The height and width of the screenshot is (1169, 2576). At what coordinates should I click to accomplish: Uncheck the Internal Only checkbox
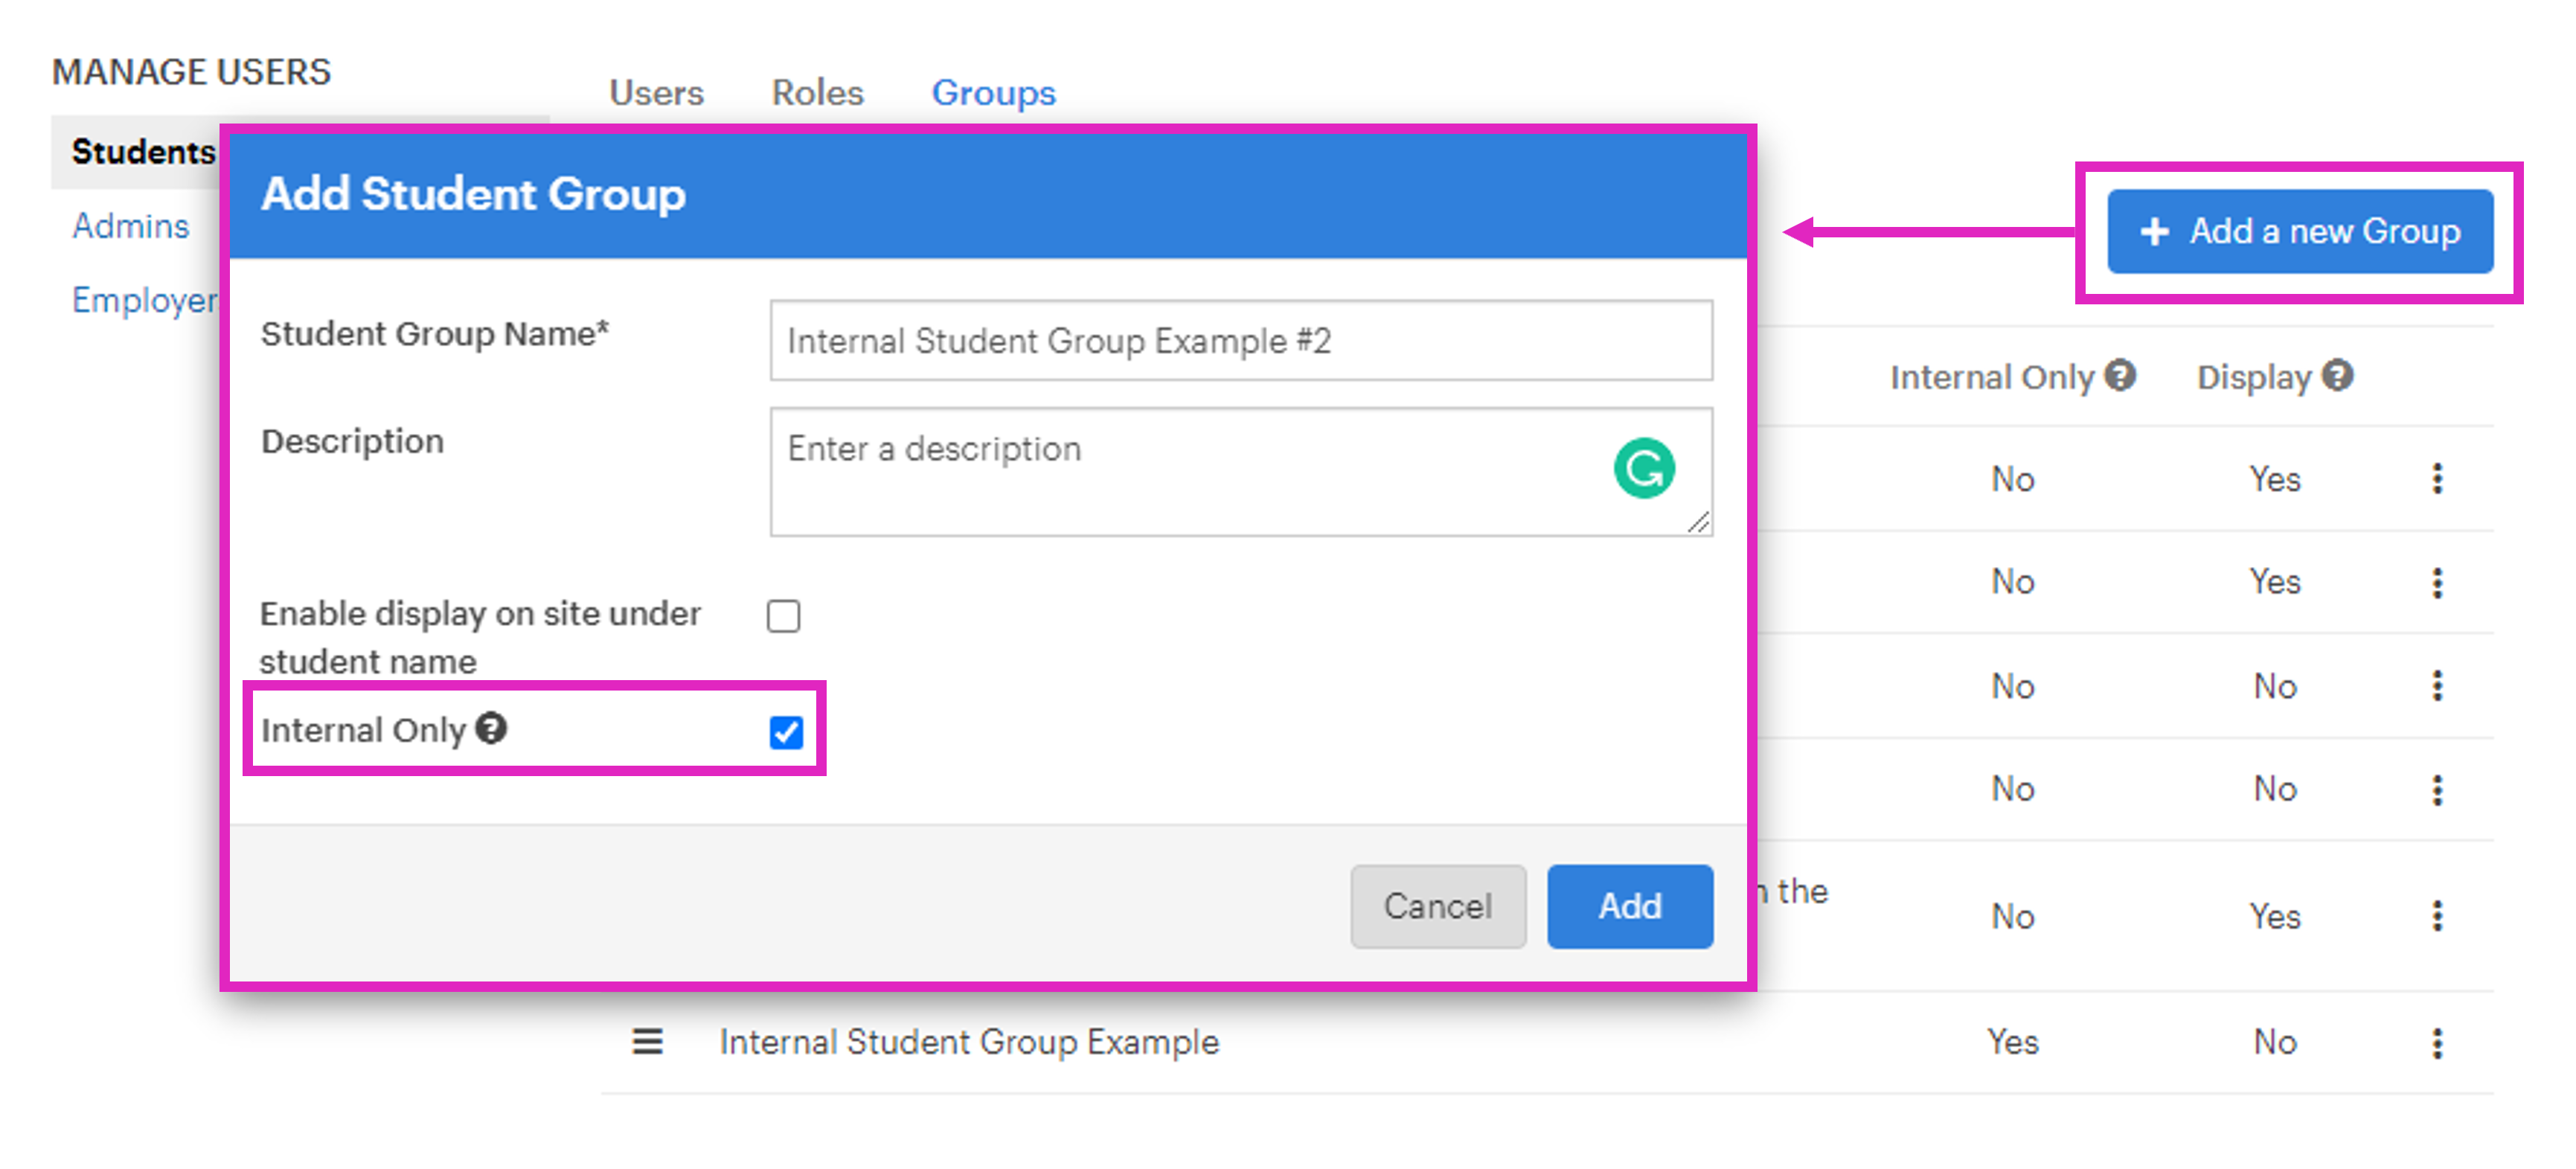pos(786,732)
